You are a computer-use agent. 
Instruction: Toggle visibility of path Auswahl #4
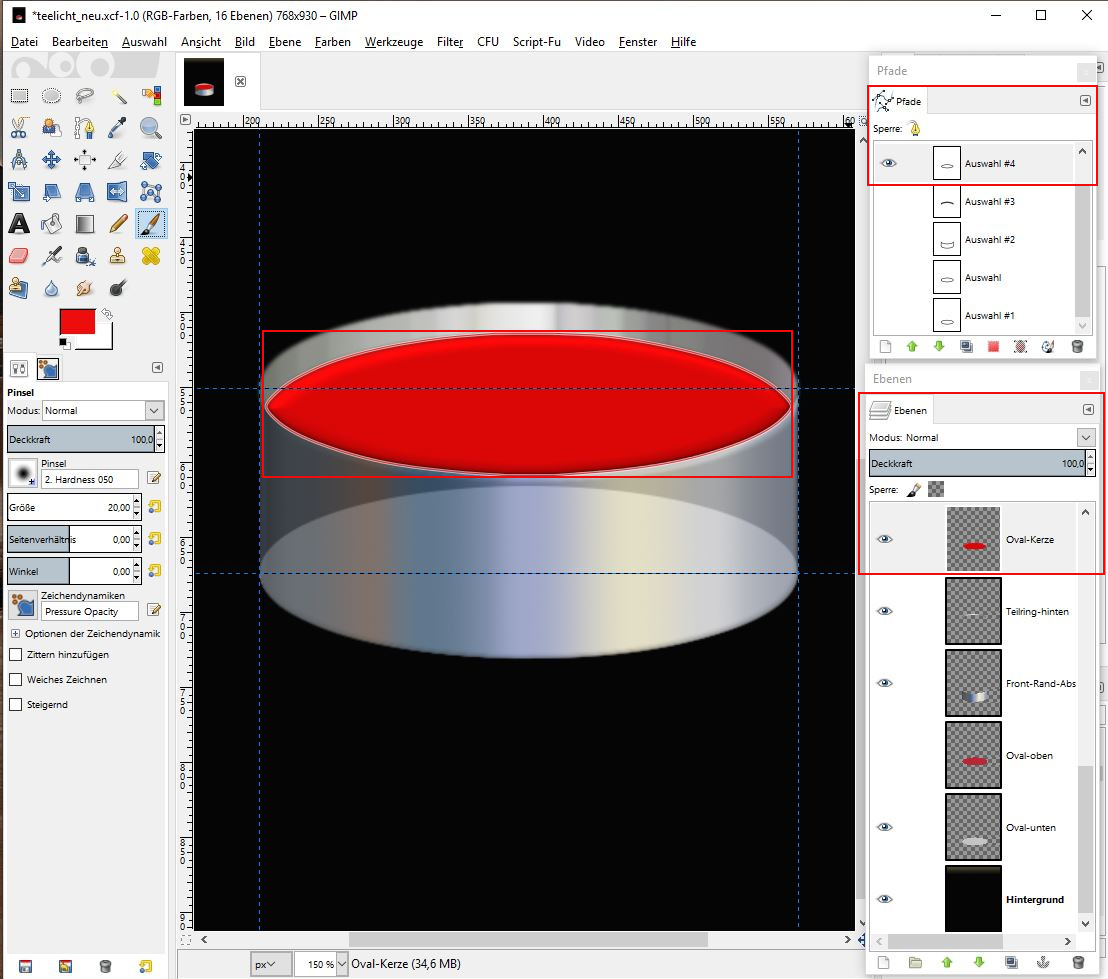(889, 163)
